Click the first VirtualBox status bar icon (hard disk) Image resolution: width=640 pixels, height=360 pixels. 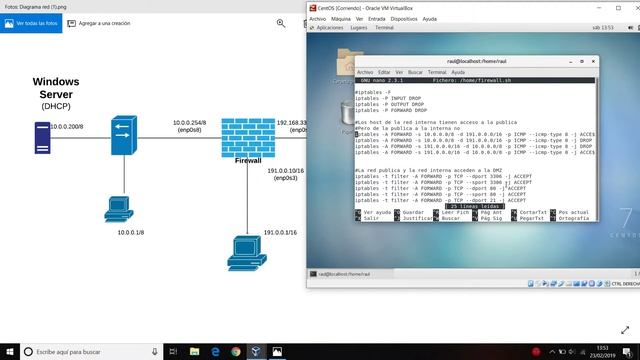530,284
